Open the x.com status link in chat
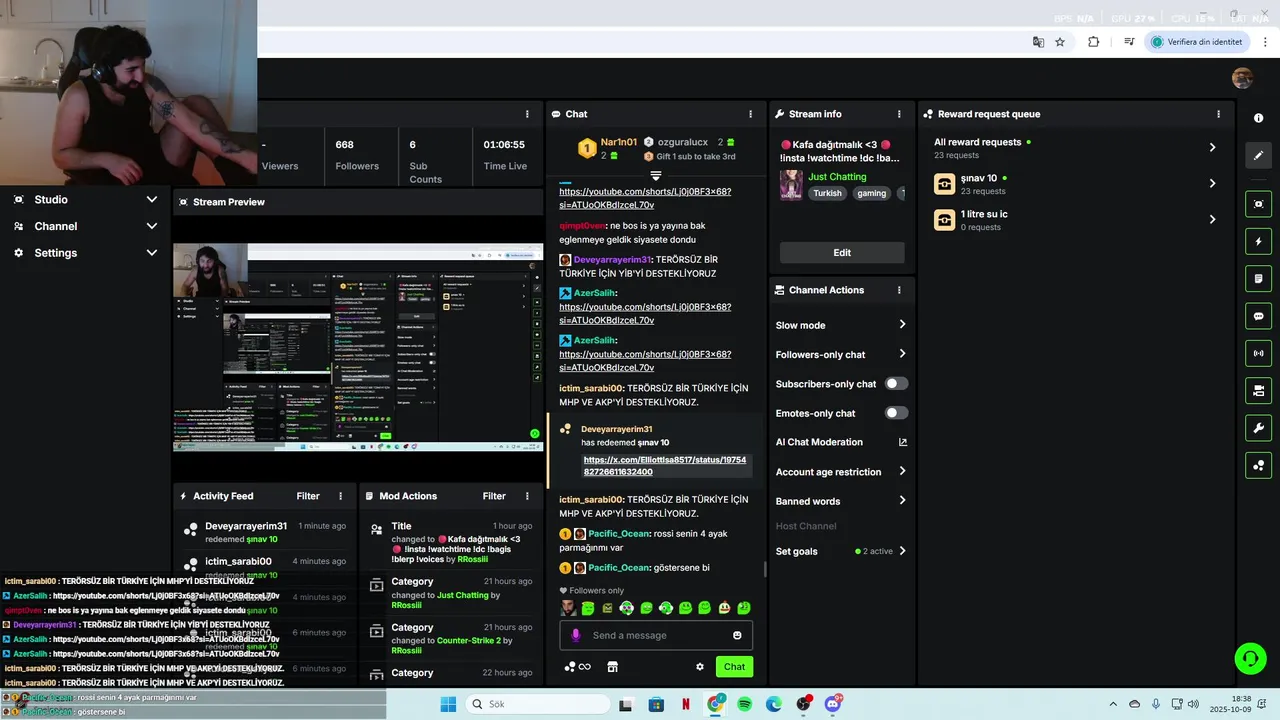This screenshot has height=720, width=1280. (x=665, y=466)
